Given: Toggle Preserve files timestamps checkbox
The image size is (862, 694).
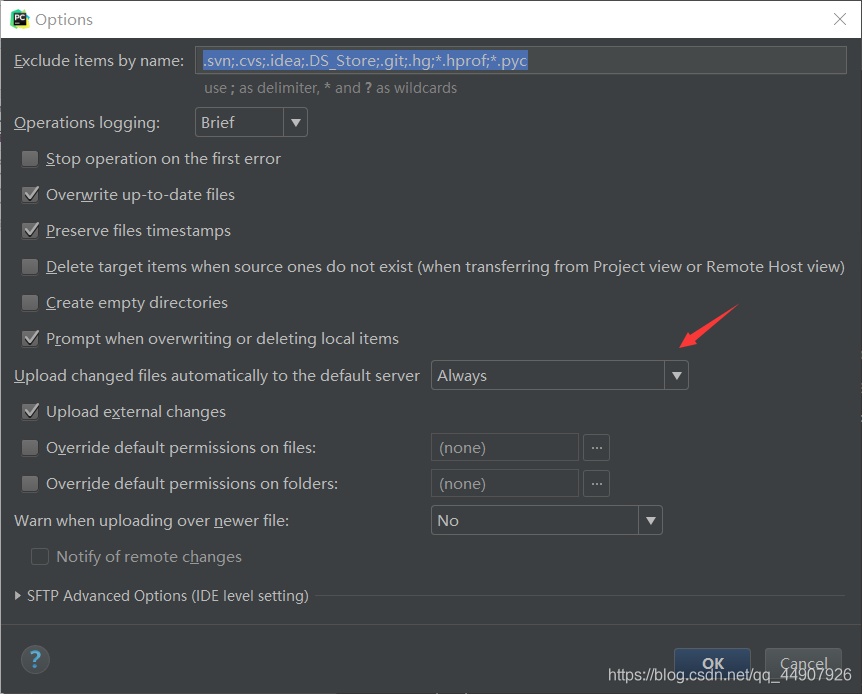Looking at the screenshot, I should (30, 231).
